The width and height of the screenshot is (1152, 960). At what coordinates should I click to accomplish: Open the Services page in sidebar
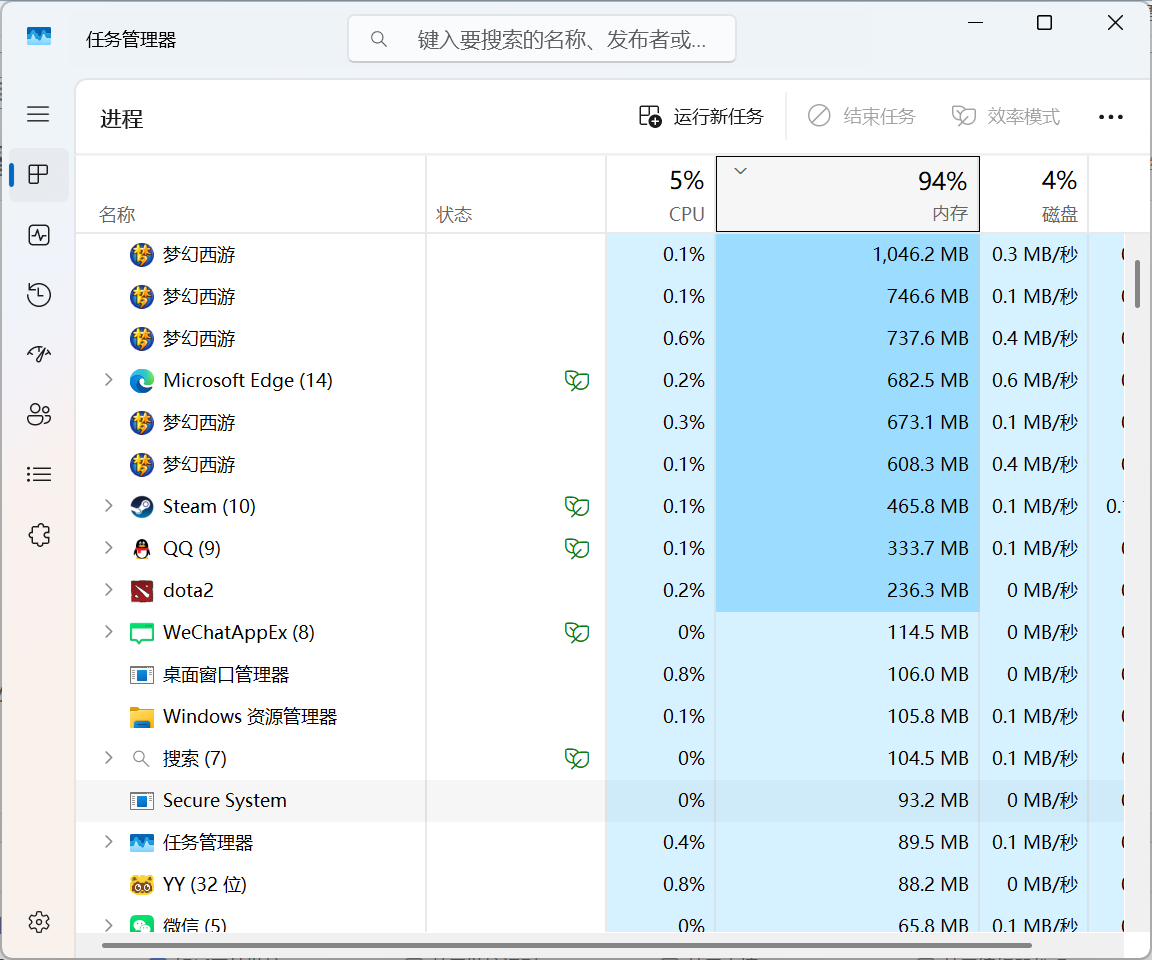tap(39, 535)
